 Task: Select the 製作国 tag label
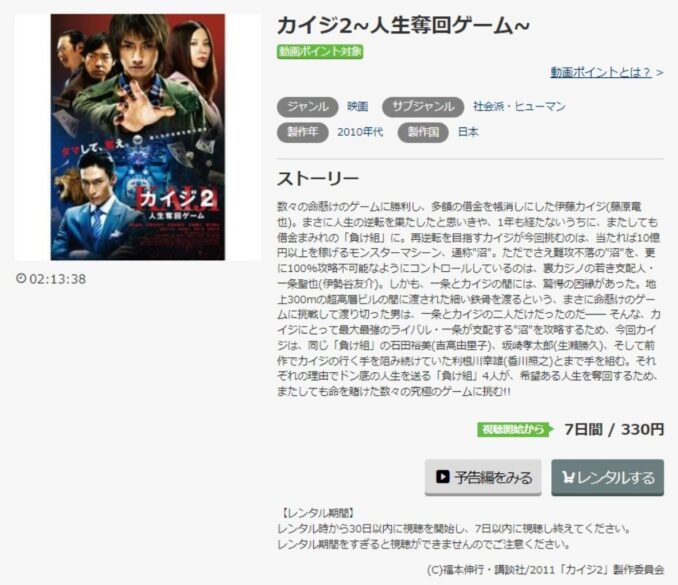point(423,132)
